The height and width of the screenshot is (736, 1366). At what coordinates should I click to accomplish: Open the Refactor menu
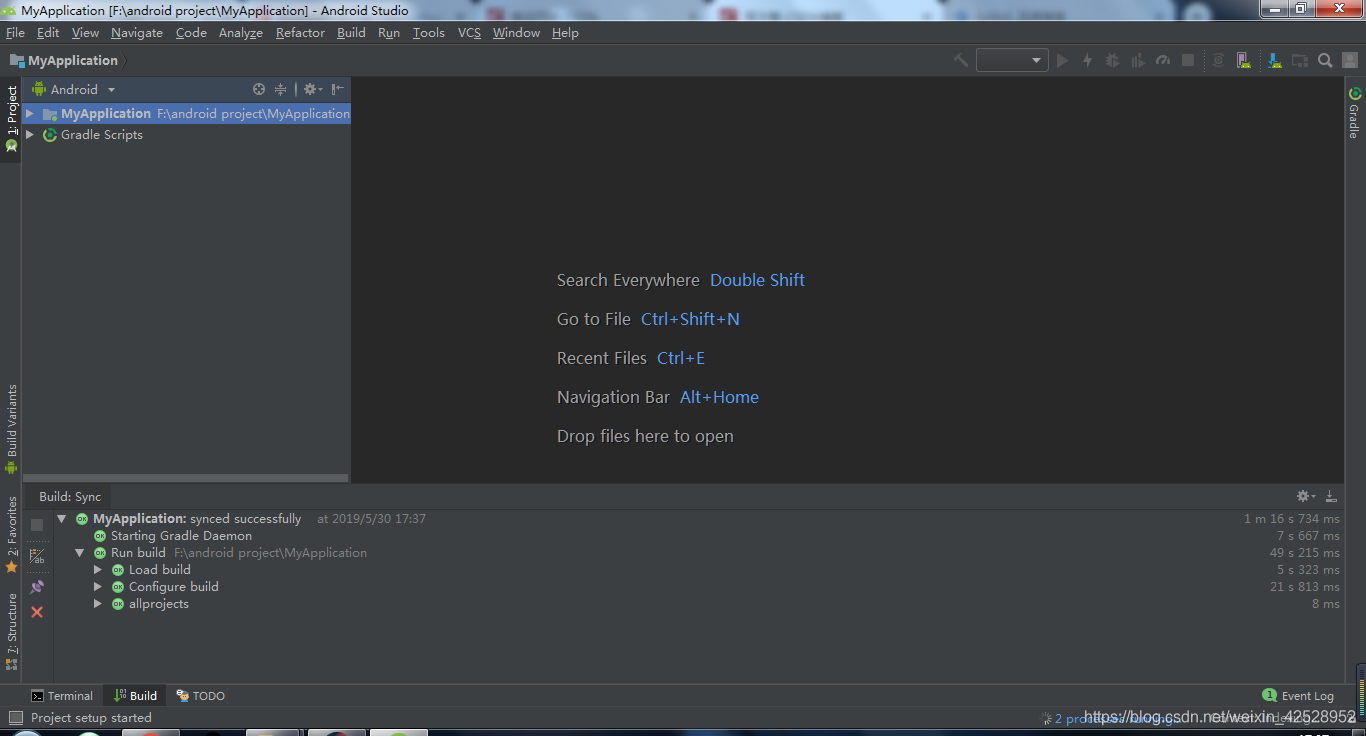click(x=300, y=33)
